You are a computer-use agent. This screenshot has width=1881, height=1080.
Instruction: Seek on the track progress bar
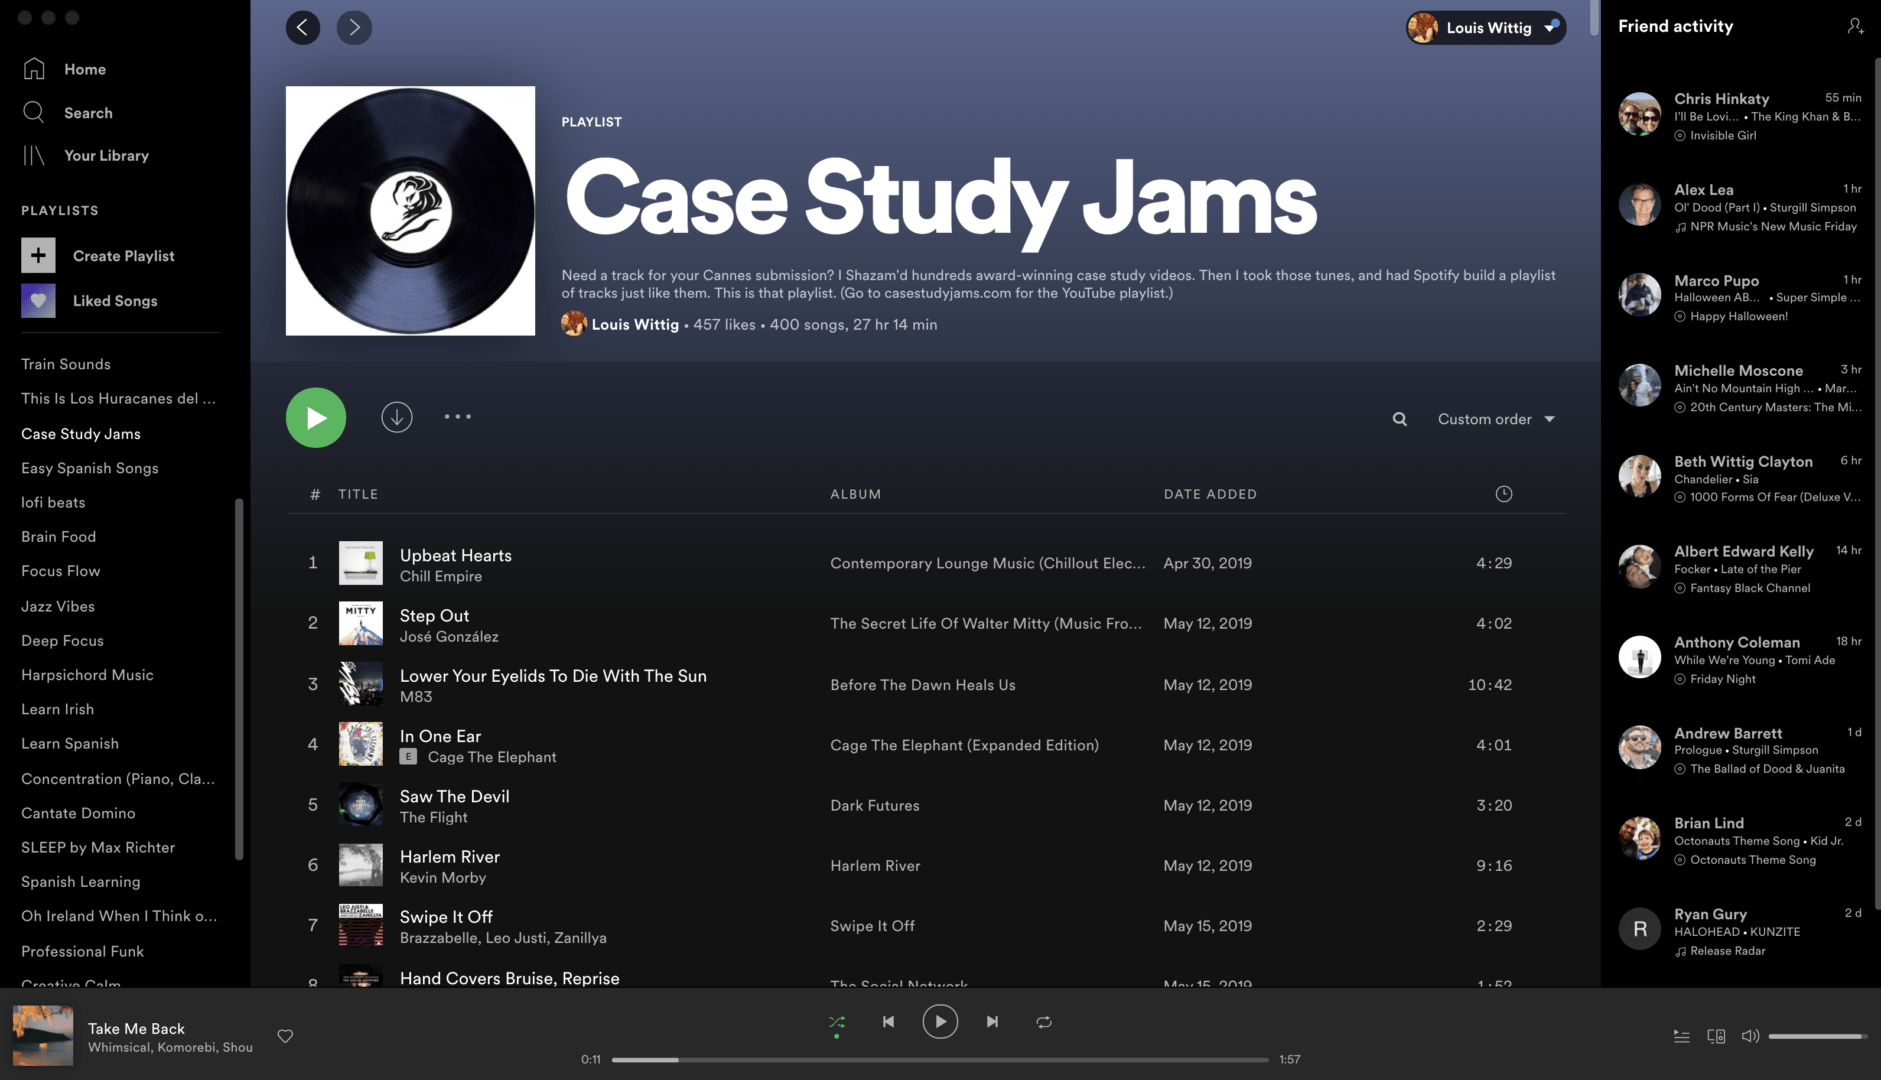point(940,1059)
